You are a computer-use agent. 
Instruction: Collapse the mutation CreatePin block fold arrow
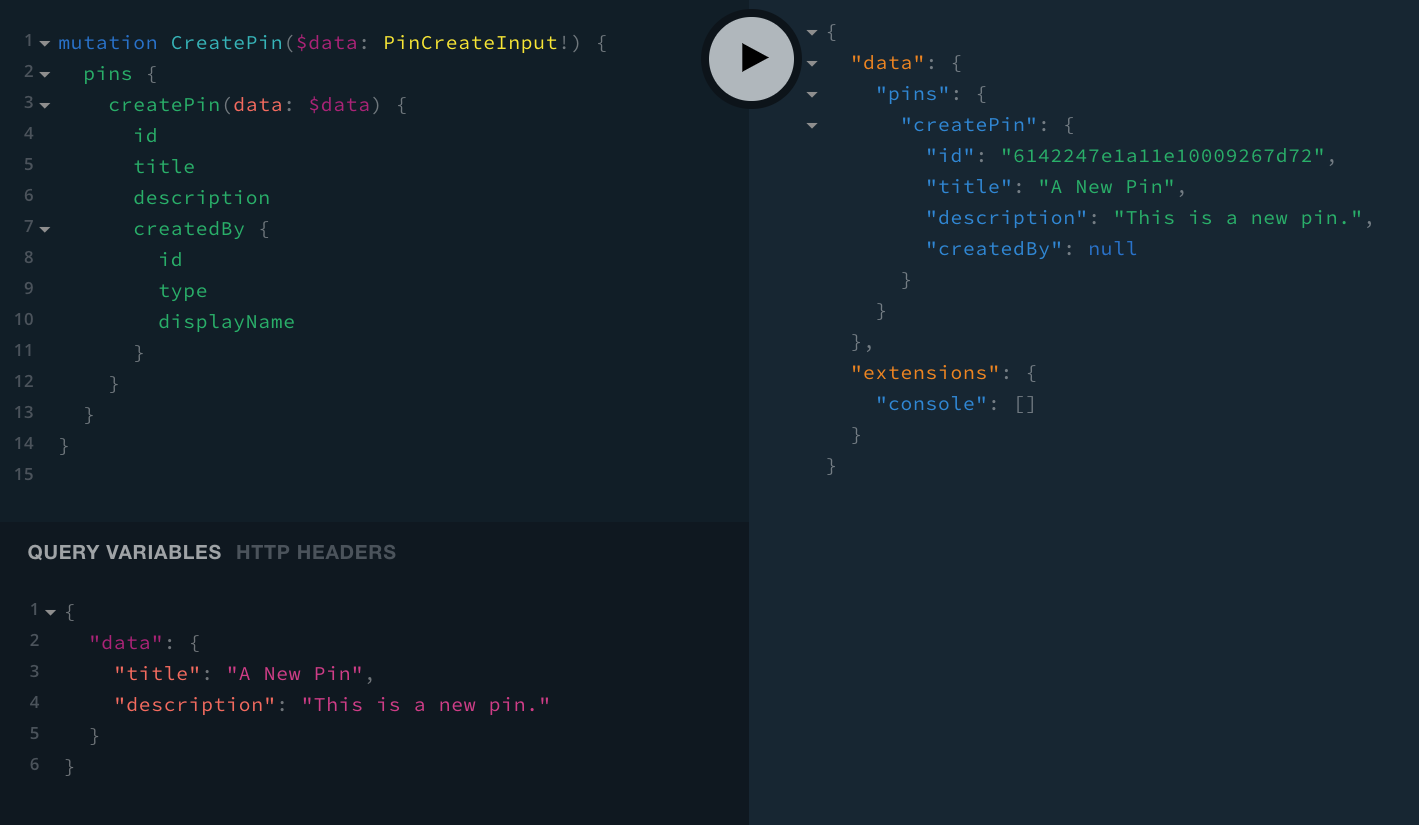[x=45, y=44]
